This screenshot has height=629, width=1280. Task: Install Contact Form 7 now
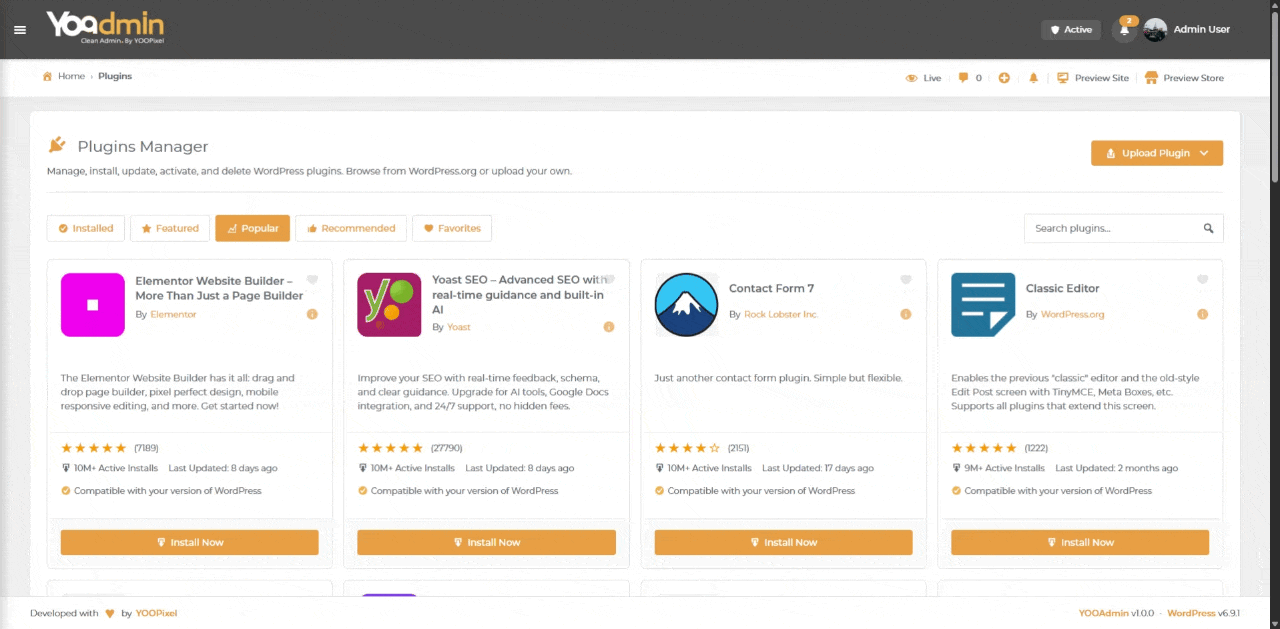[783, 542]
